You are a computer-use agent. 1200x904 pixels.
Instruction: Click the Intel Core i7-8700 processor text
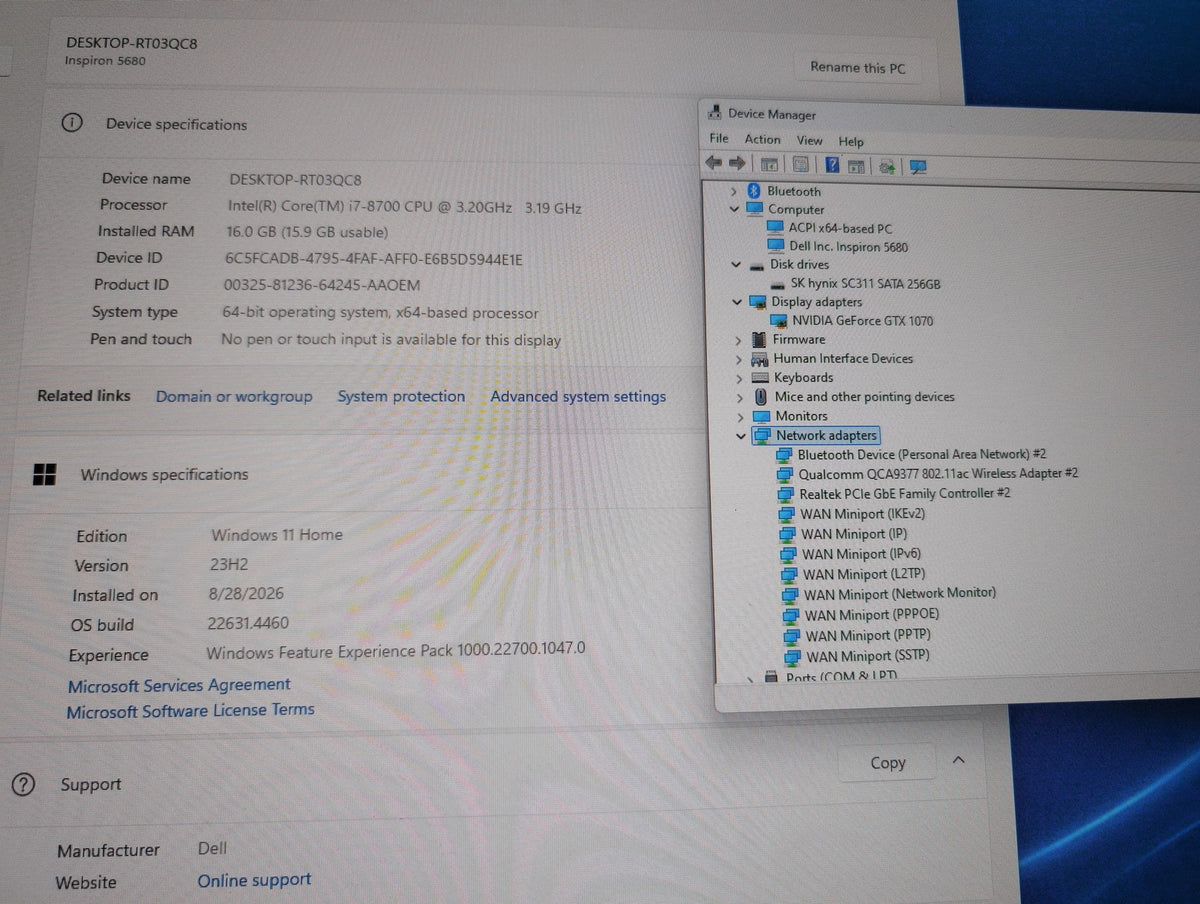pyautogui.click(x=405, y=207)
